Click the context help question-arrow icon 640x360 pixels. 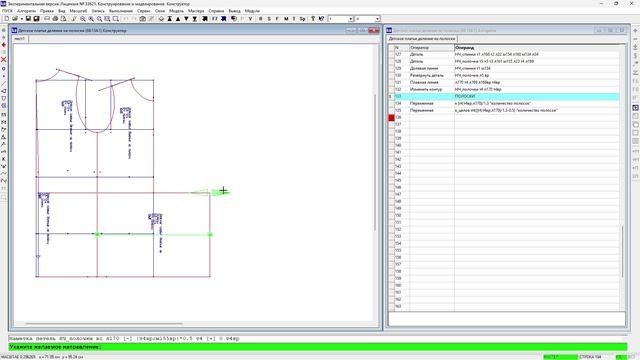pyautogui.click(x=321, y=18)
